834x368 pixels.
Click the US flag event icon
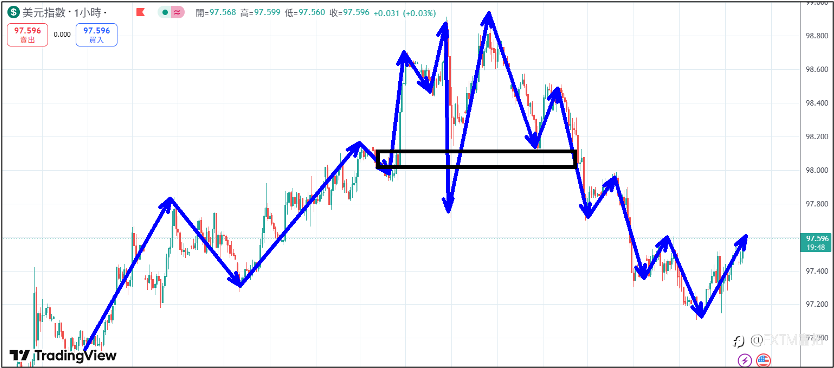[x=764, y=360]
